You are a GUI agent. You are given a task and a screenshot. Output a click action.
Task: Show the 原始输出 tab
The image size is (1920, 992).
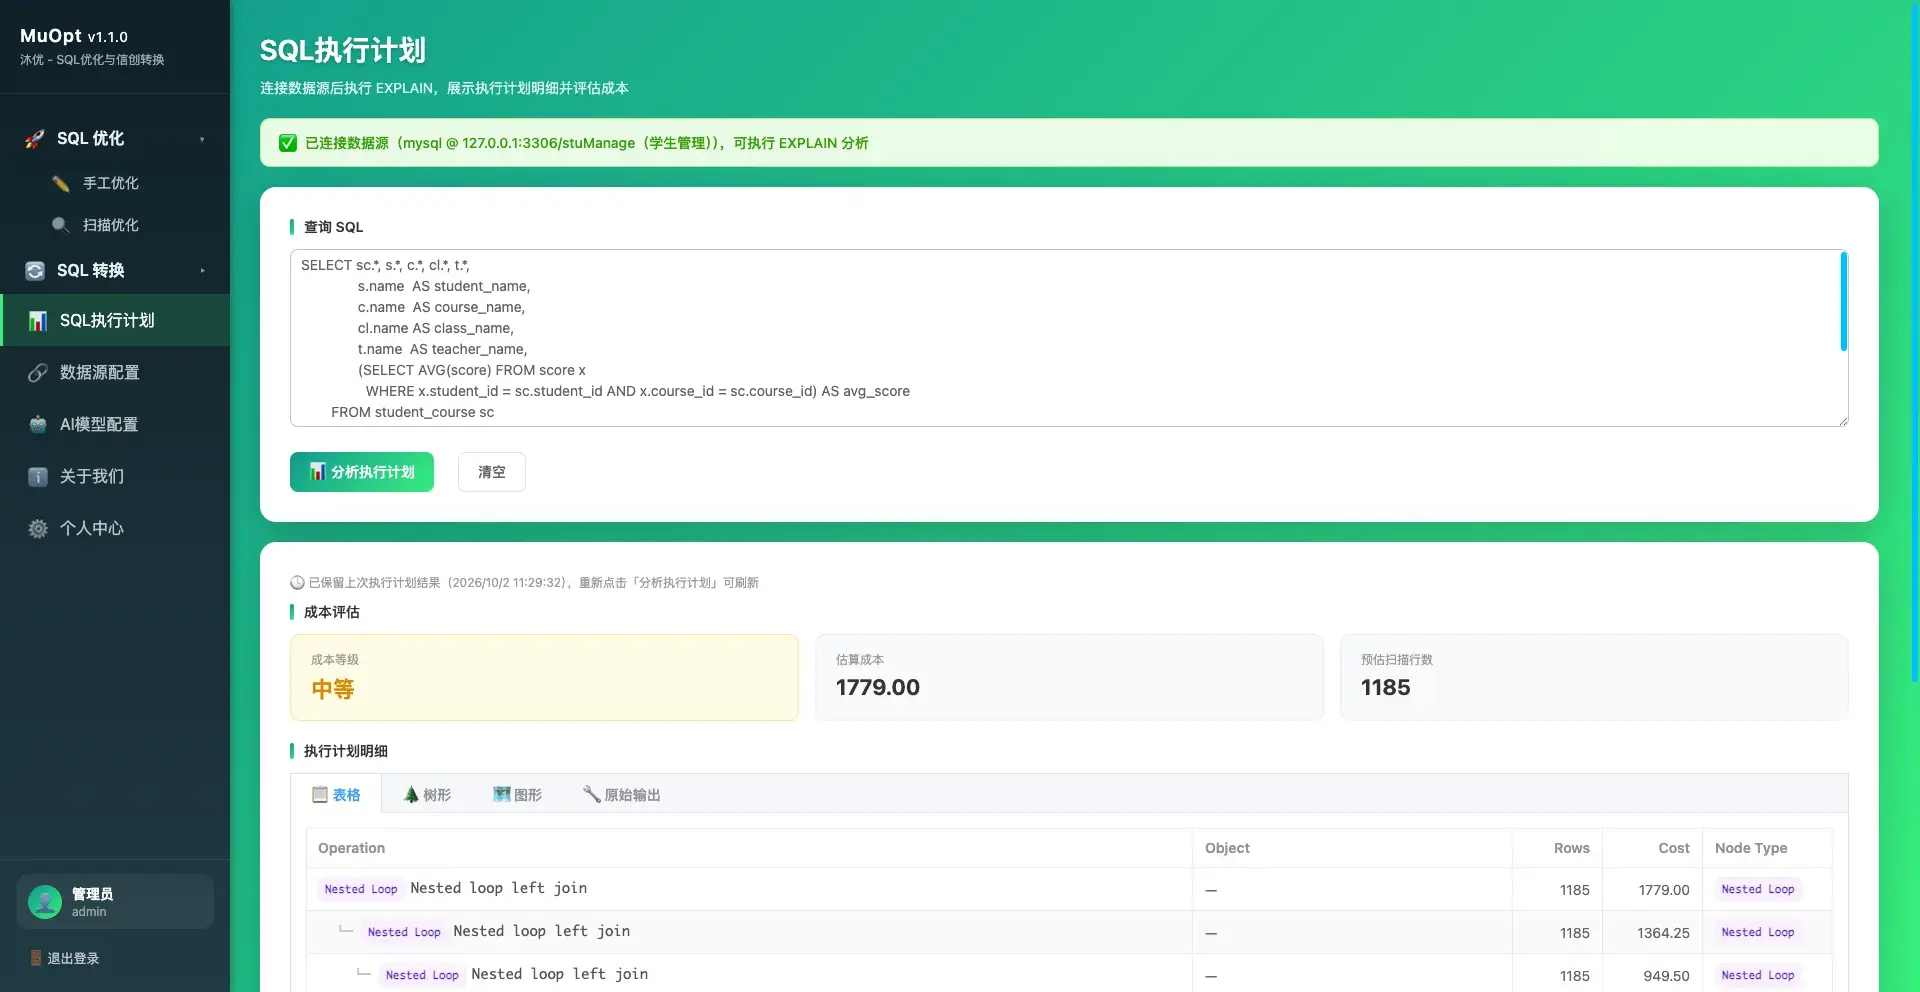[x=622, y=795]
